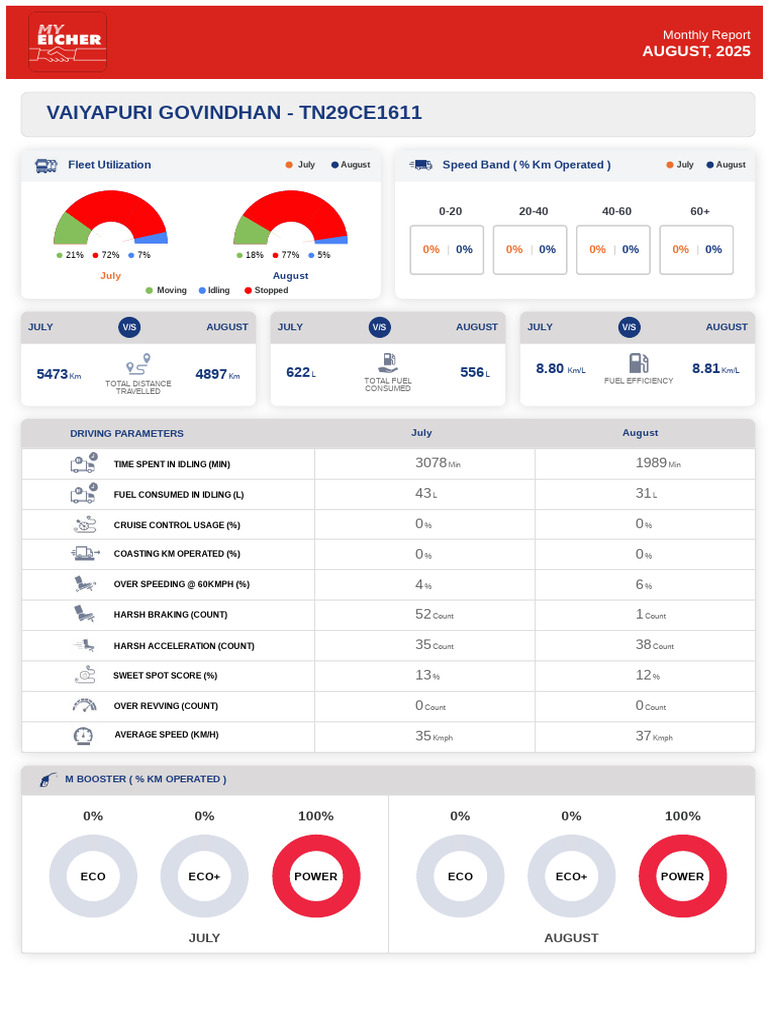Click the Cruise Control Usage icon
This screenshot has height=1024, width=768.
85,524
